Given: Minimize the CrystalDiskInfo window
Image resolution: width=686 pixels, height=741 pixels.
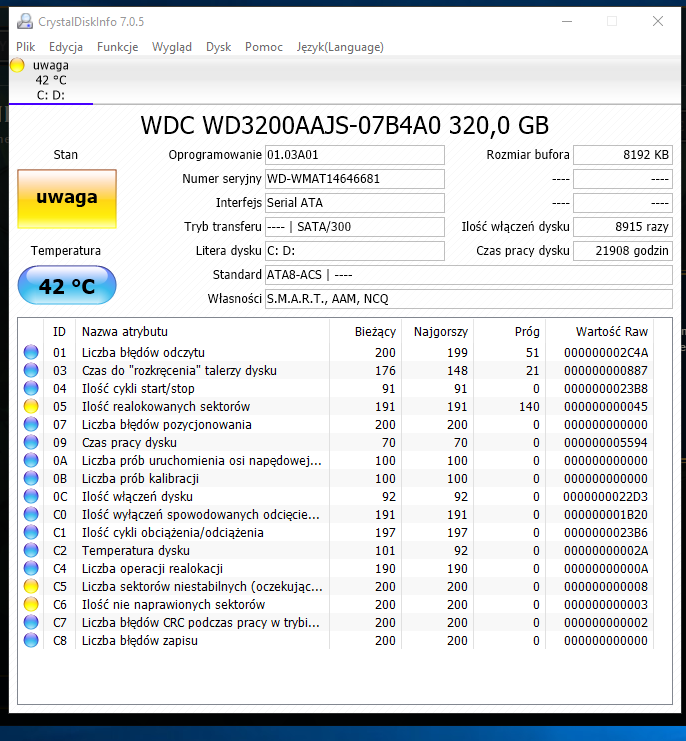Looking at the screenshot, I should 567,21.
